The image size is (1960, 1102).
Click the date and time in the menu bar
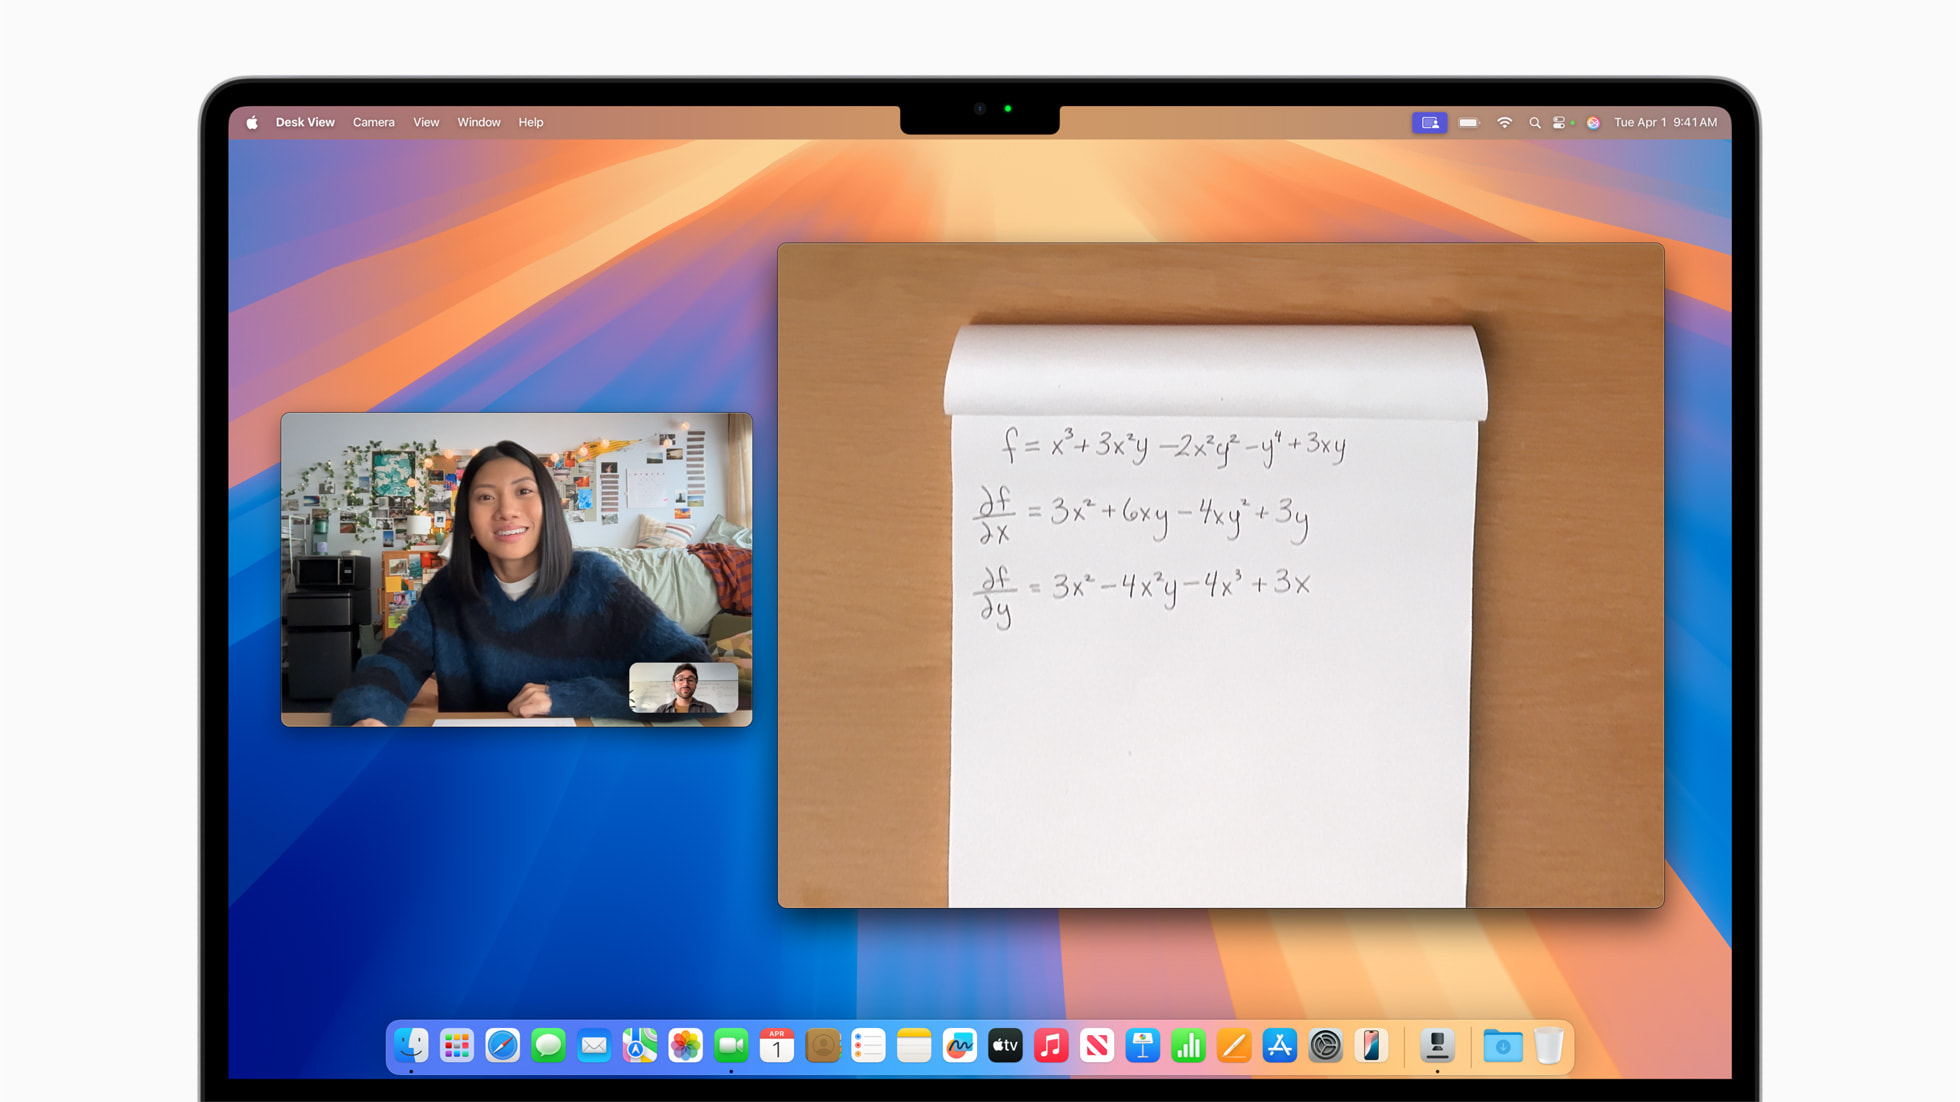click(x=1665, y=122)
